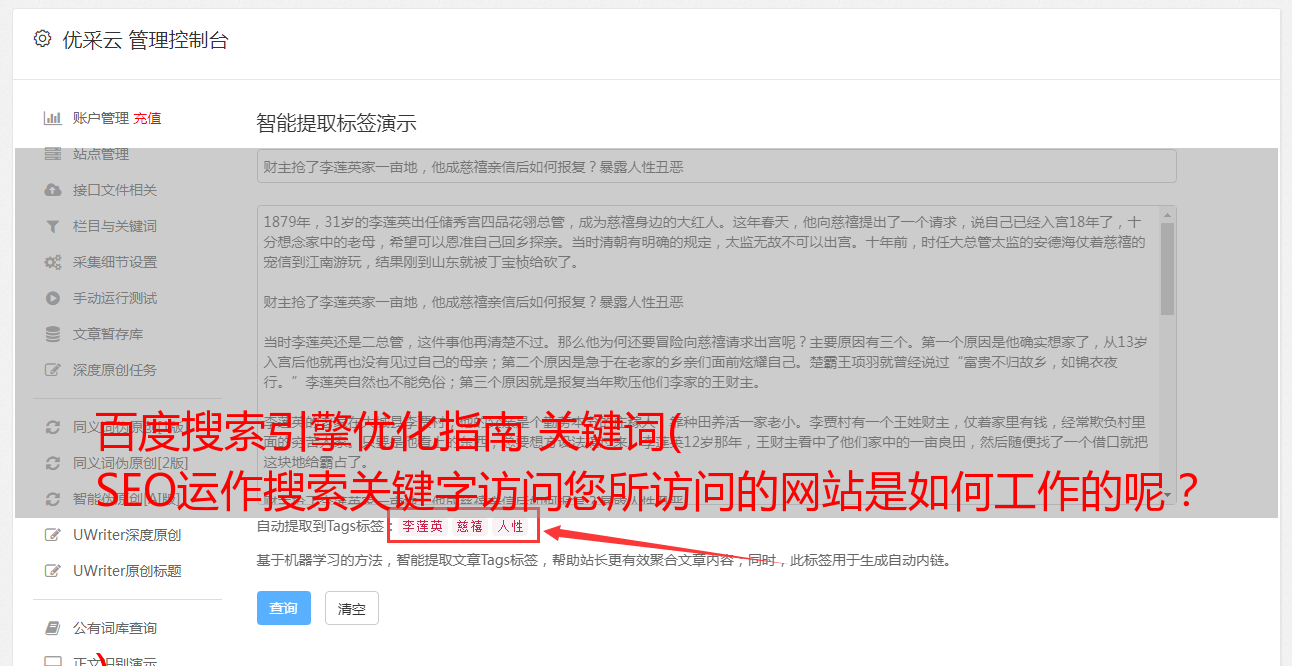Viewport: 1292px width, 666px height.
Task: Click the funnel icon for 栏目与关键词
Action: pos(53,226)
